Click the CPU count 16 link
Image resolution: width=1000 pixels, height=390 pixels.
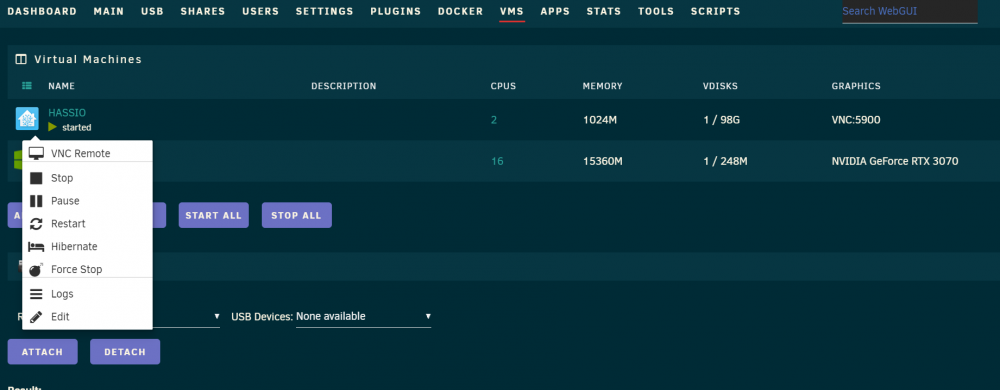497,161
